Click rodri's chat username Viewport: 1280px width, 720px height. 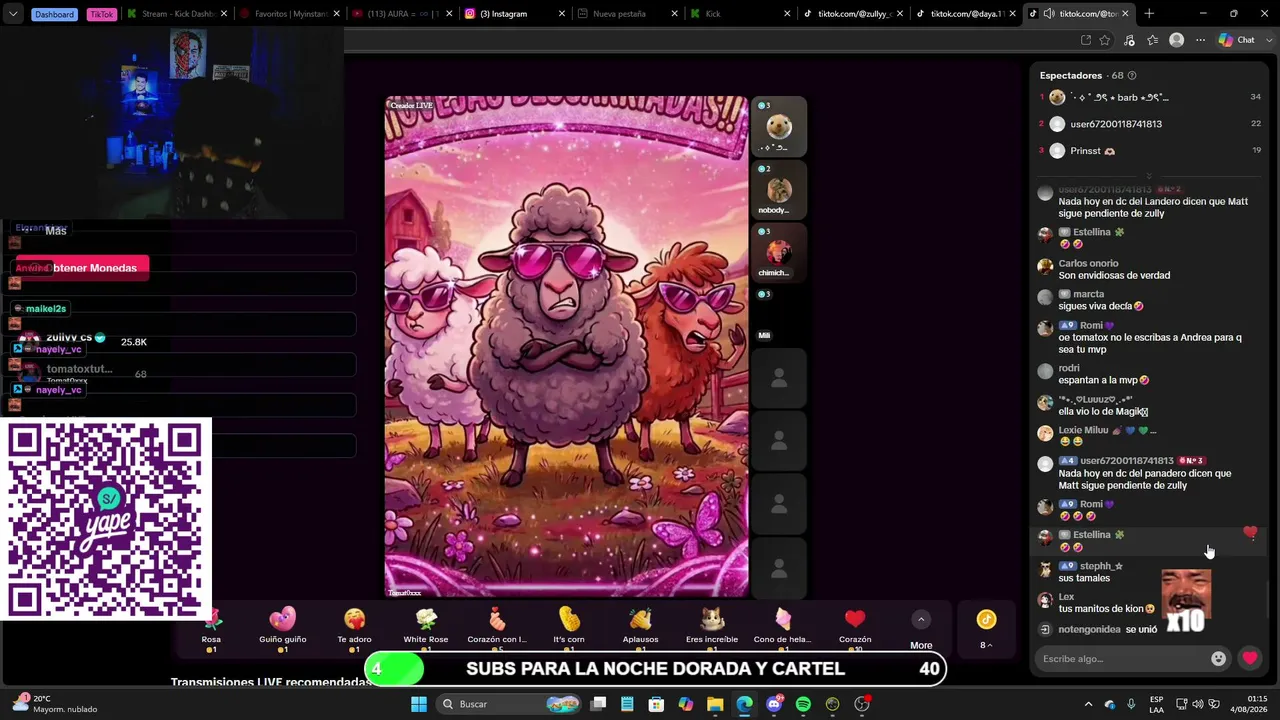coord(1069,368)
